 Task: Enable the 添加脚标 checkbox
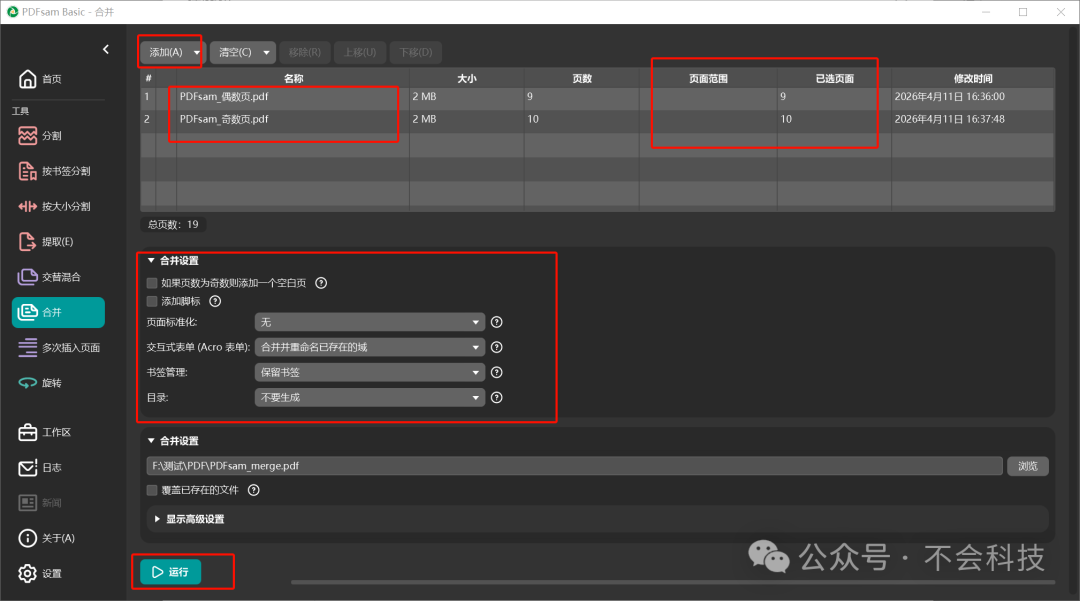[x=152, y=302]
